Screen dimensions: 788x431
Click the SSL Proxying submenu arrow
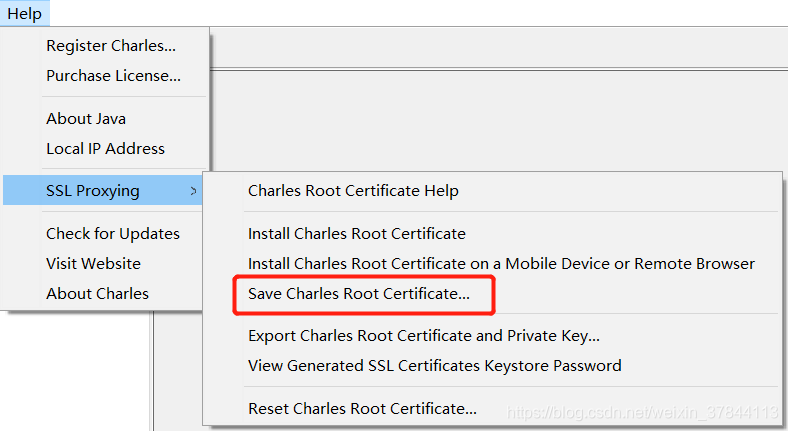click(193, 191)
